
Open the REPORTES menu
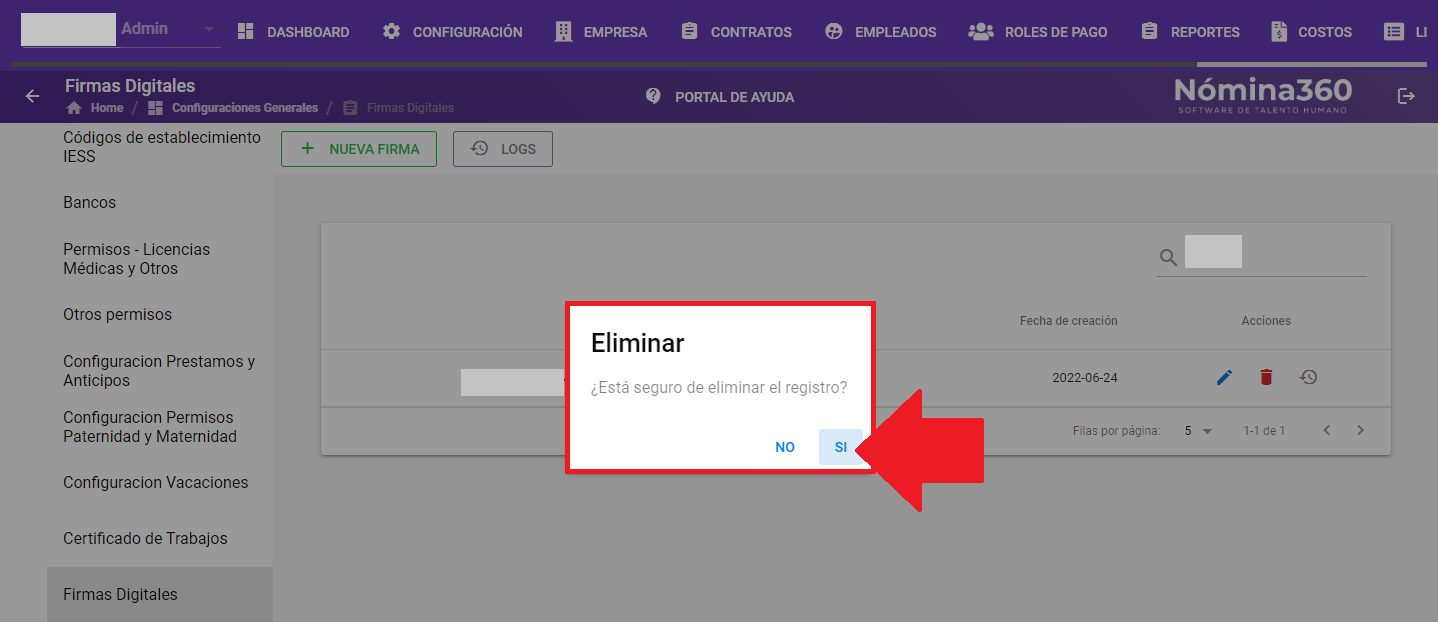(1190, 32)
